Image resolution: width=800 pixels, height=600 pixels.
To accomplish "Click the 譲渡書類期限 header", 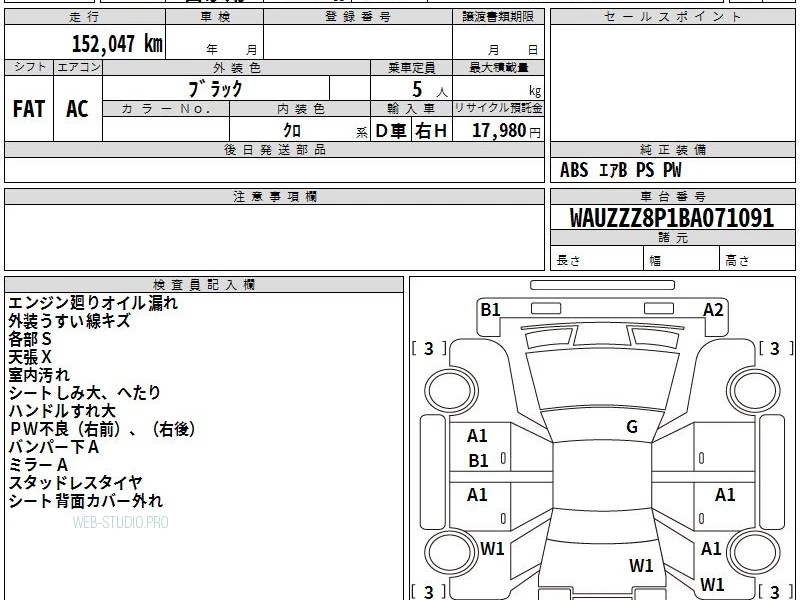I will coord(498,17).
